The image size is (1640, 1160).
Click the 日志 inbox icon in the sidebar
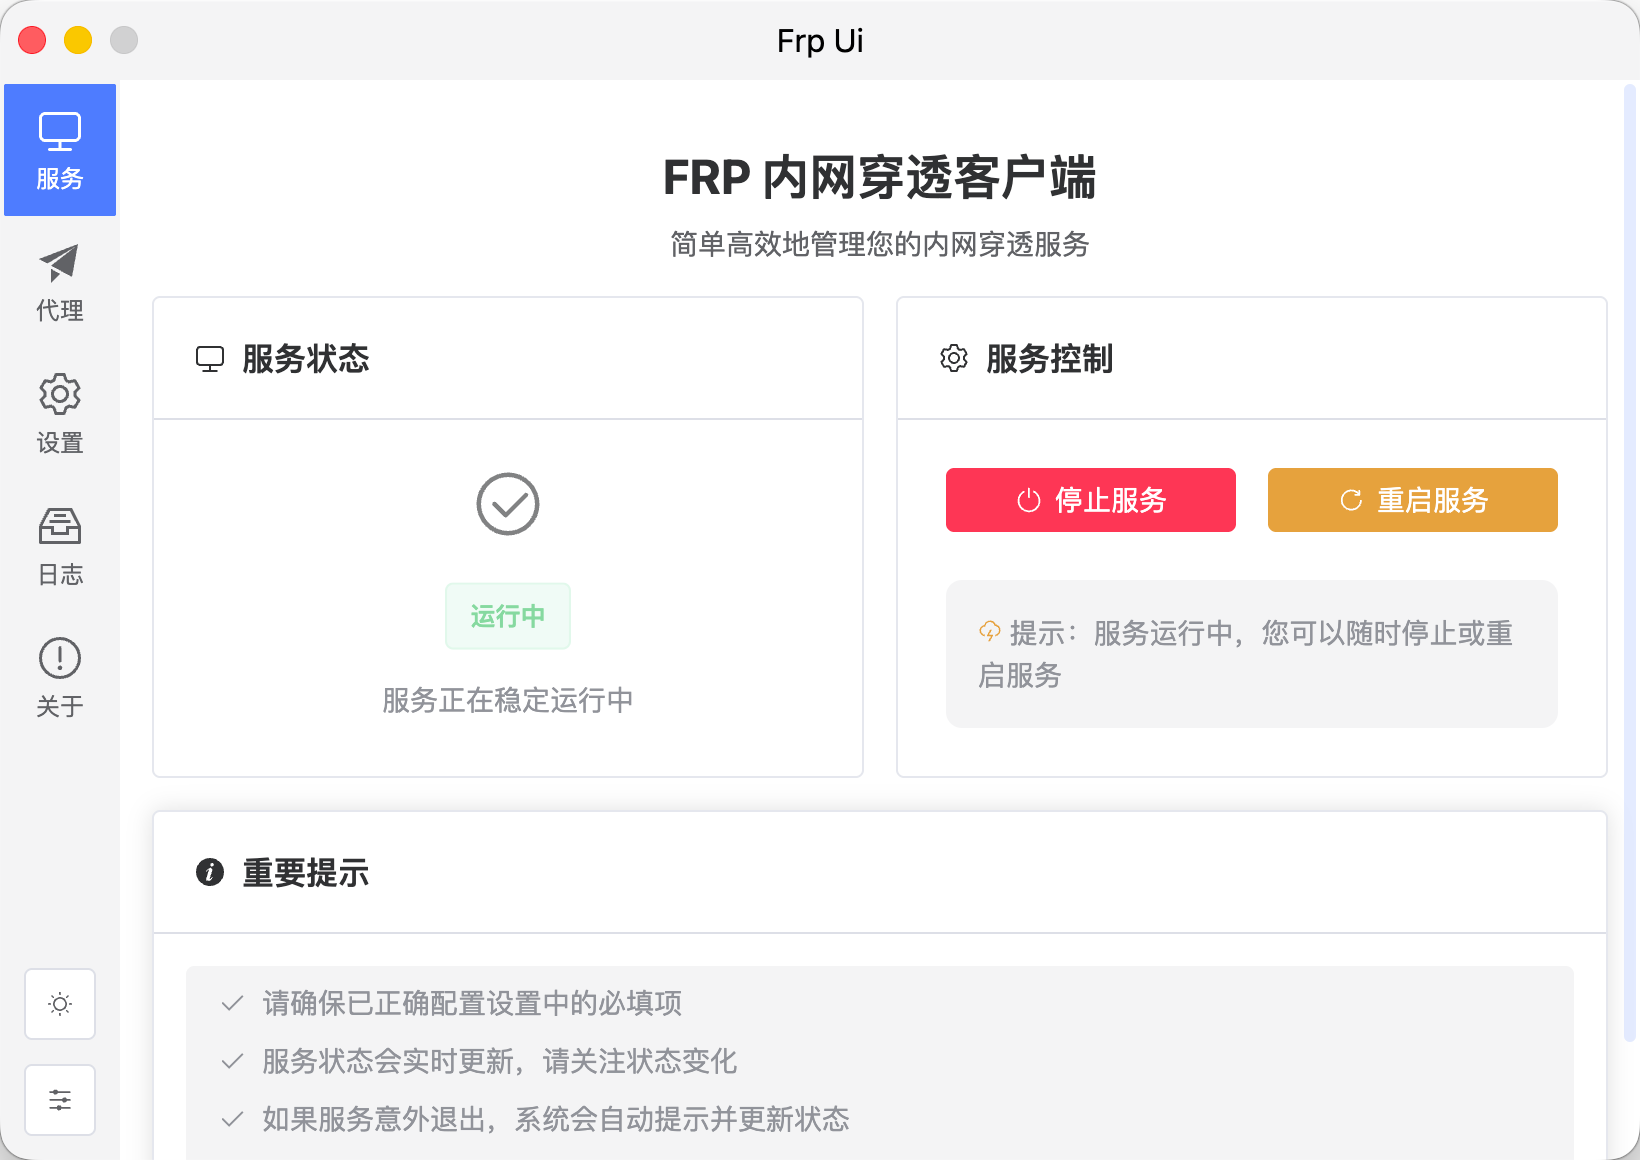(x=59, y=526)
